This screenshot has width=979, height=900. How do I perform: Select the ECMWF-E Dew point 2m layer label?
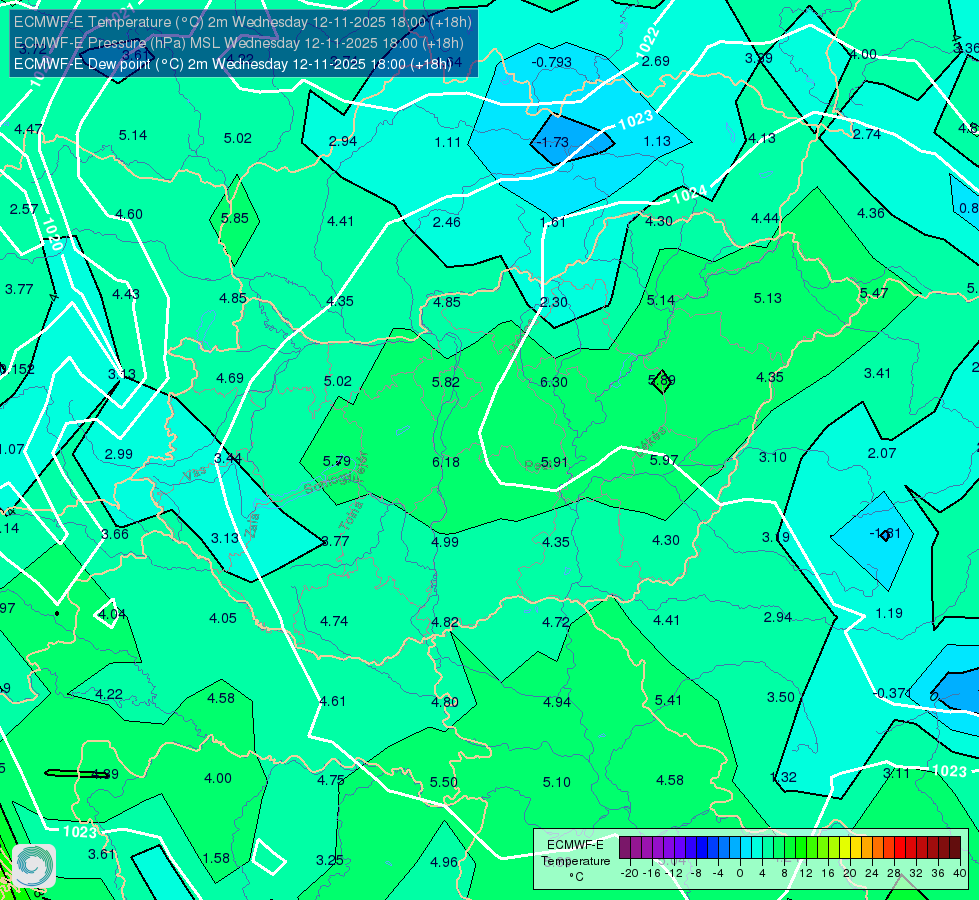click(x=233, y=64)
